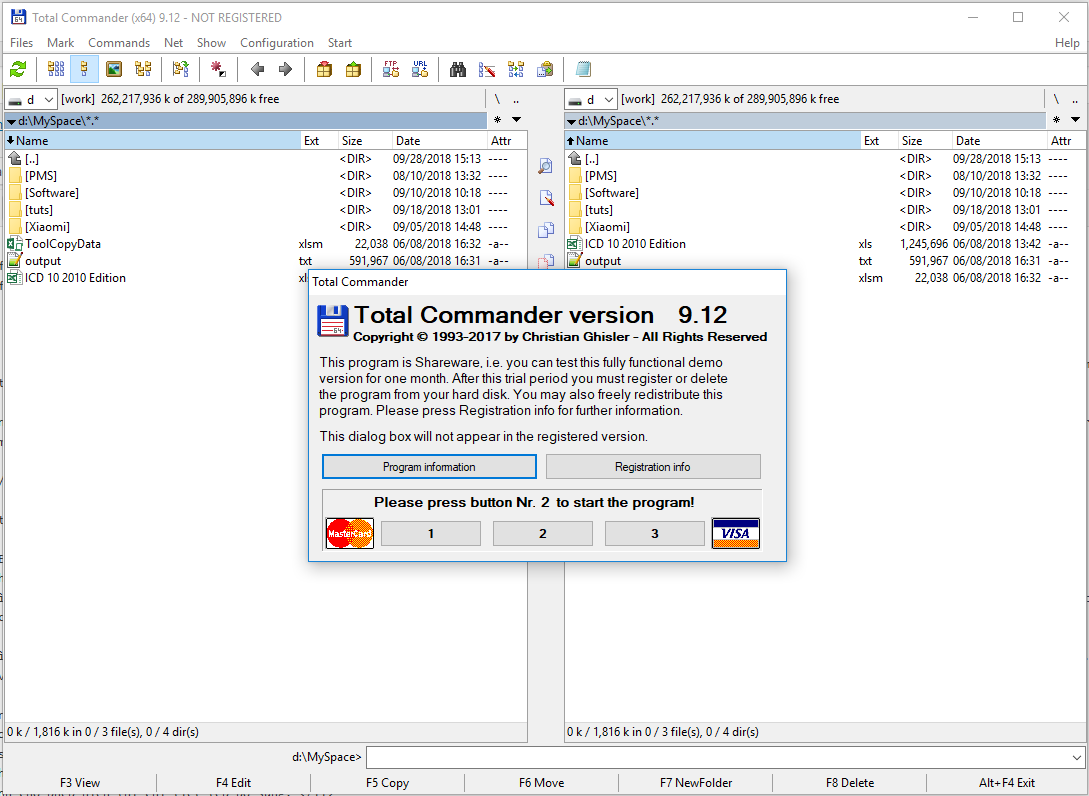Image resolution: width=1089 pixels, height=796 pixels.
Task: Click the Program information button
Action: (429, 467)
